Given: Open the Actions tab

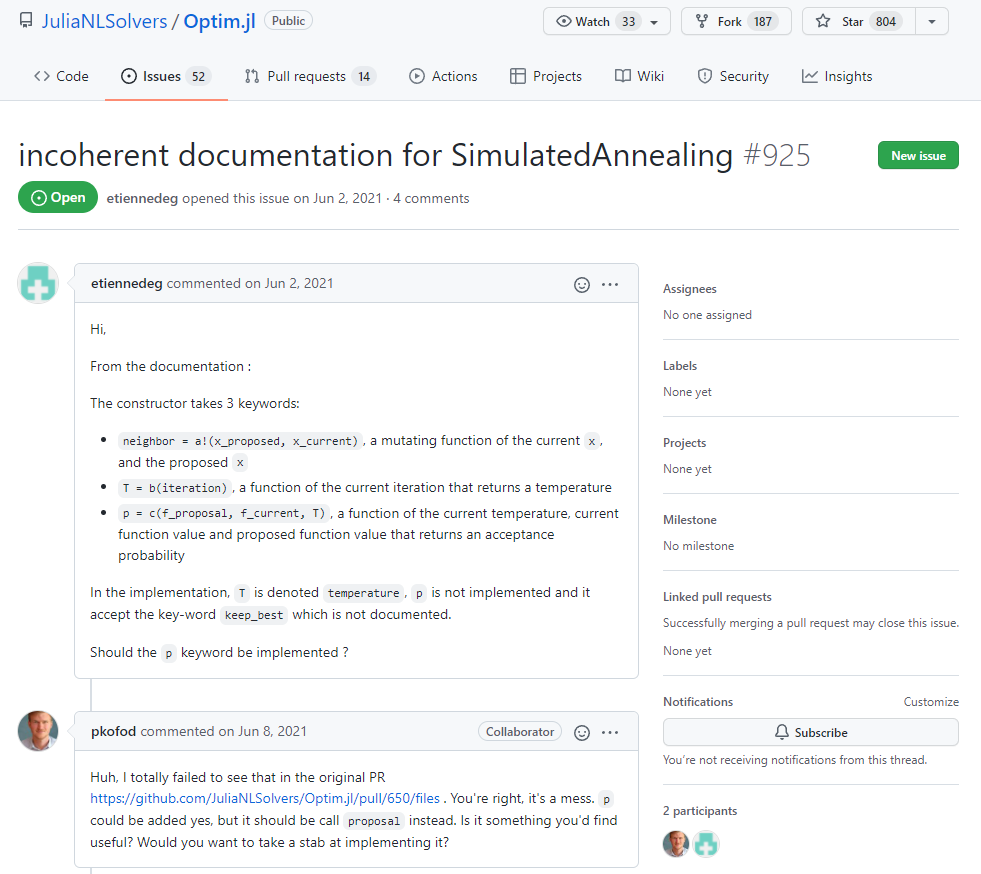Looking at the screenshot, I should (443, 76).
